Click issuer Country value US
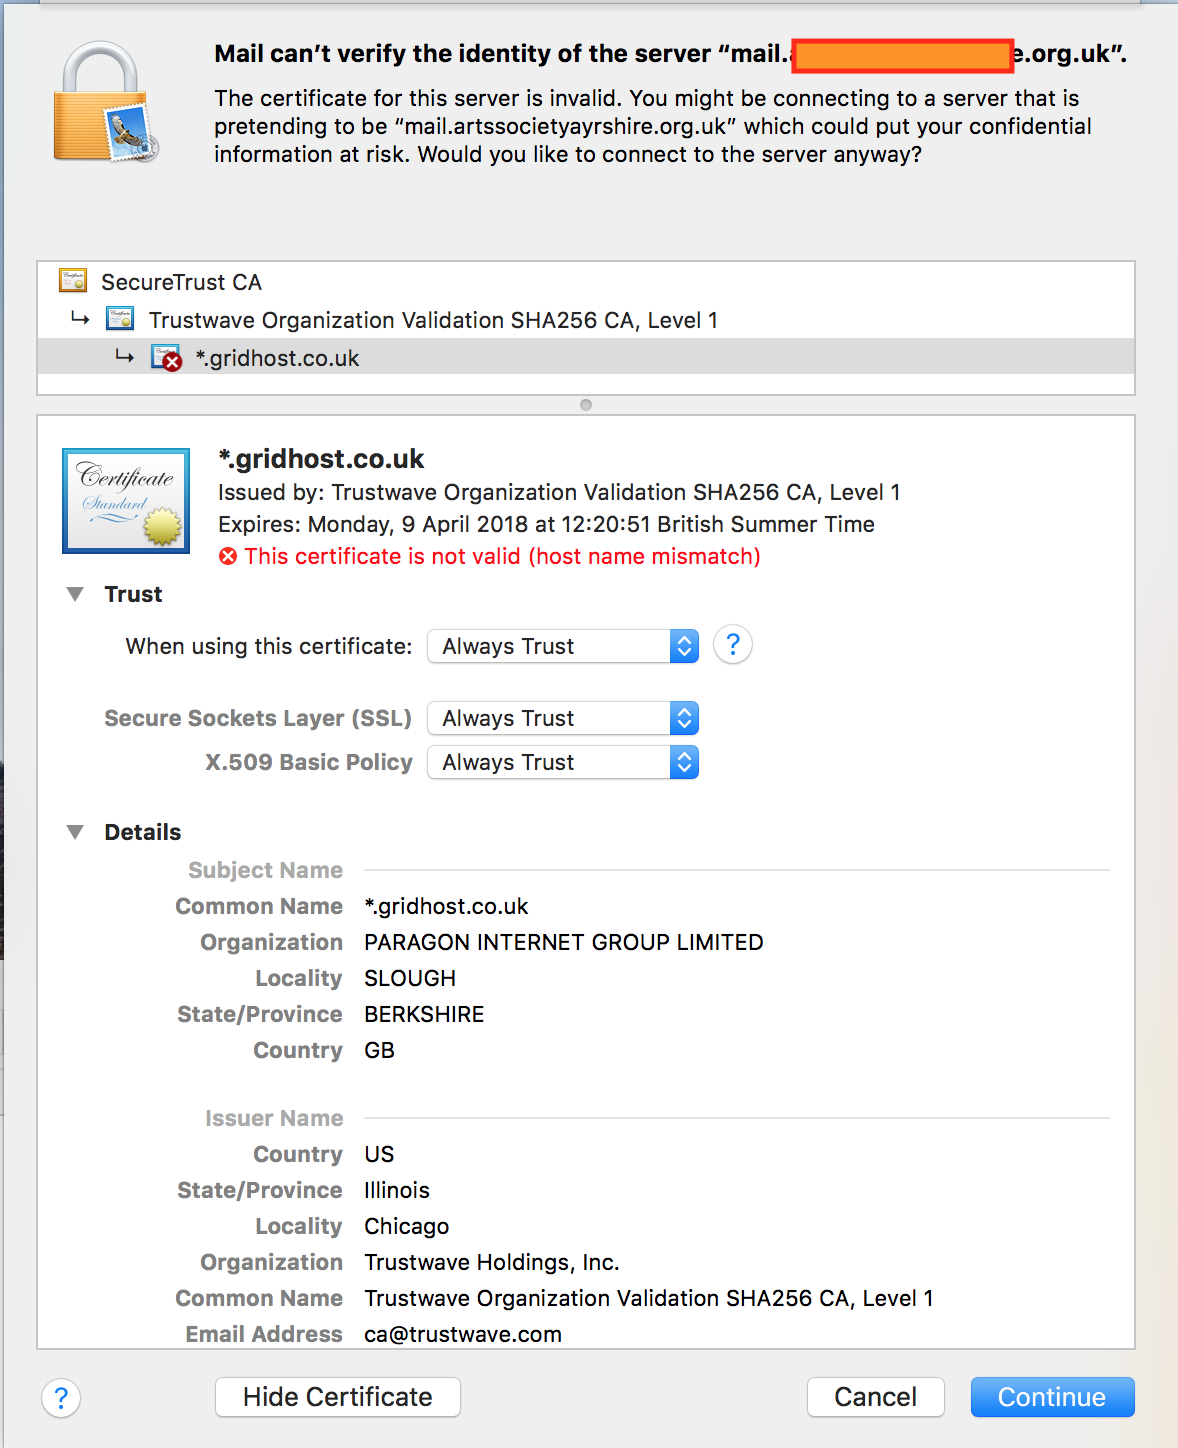1178x1448 pixels. coord(379,1154)
